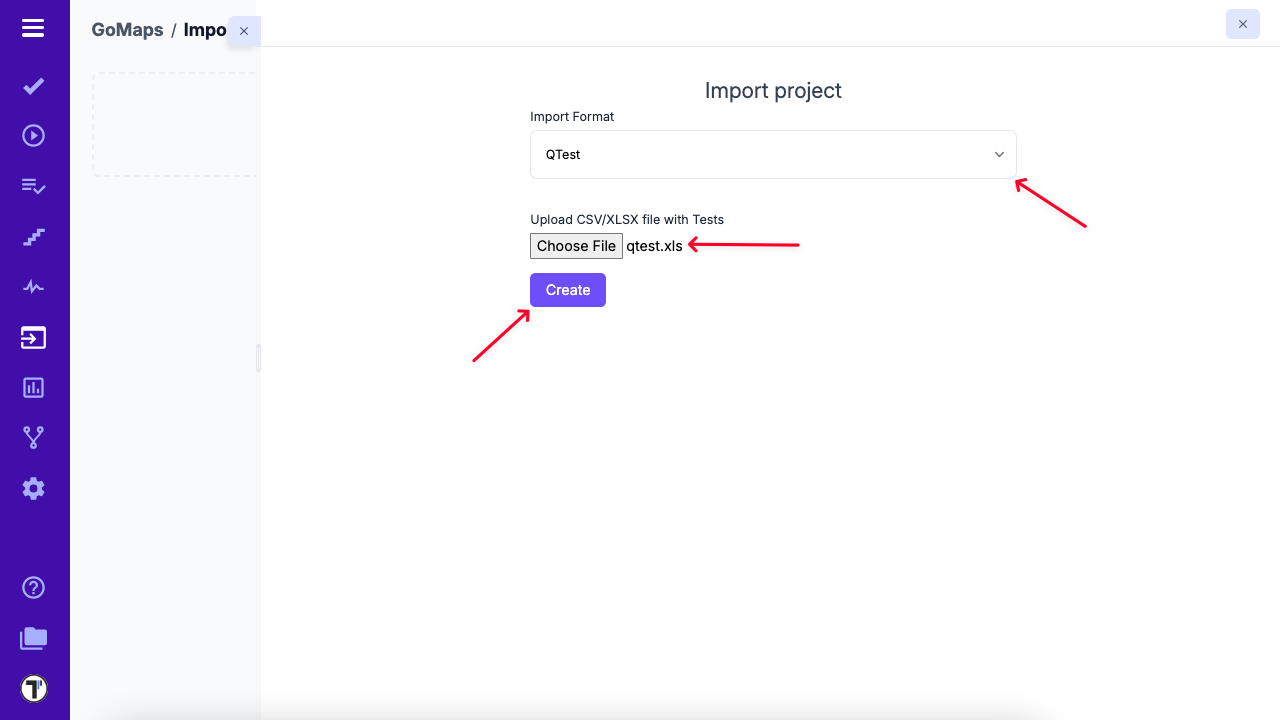This screenshot has height=720, width=1280.
Task: Click the dashed placeholder panel area
Action: tap(173, 123)
